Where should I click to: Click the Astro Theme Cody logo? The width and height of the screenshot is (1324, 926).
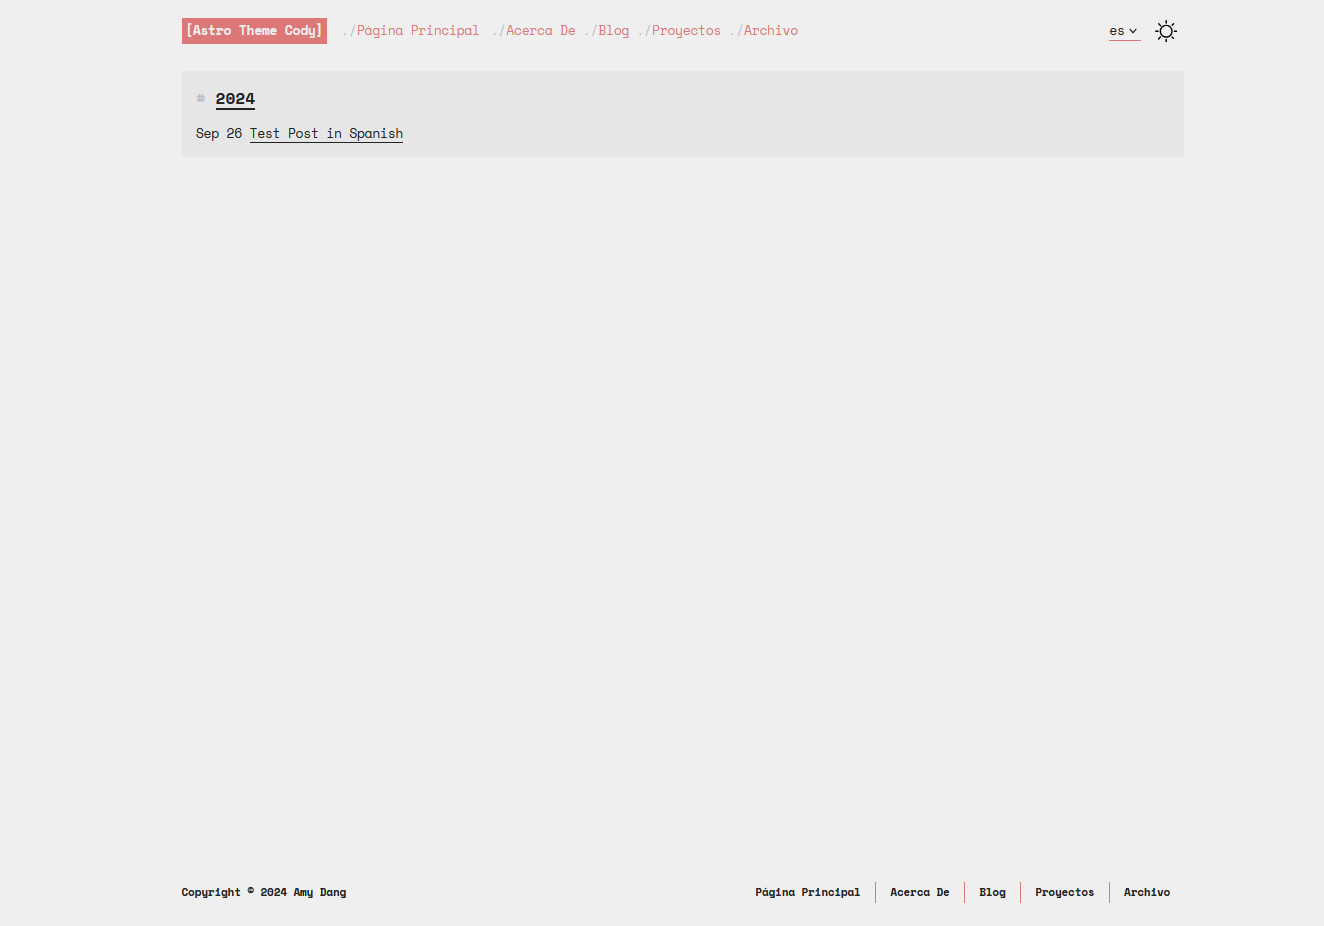pos(254,31)
